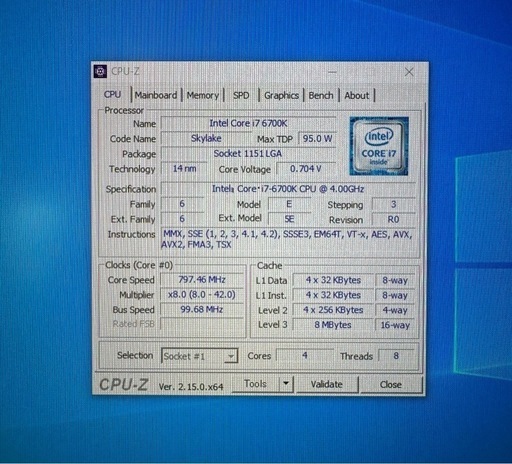
Task: Click the Intel Core i7 logo badge
Action: pyautogui.click(x=379, y=146)
